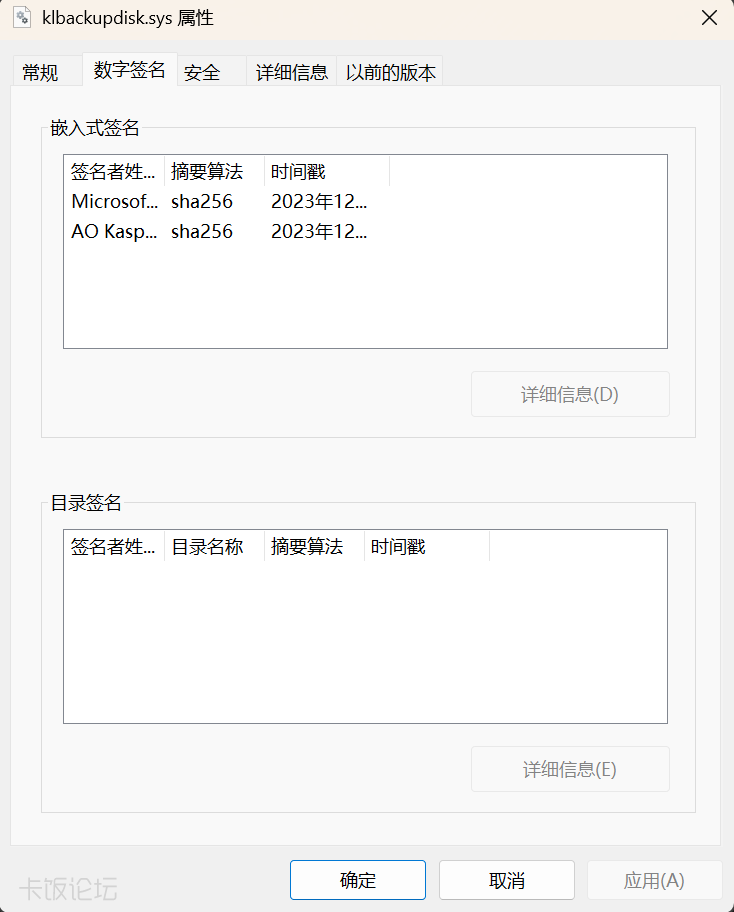Click the 详细信息(D) button

[570, 394]
